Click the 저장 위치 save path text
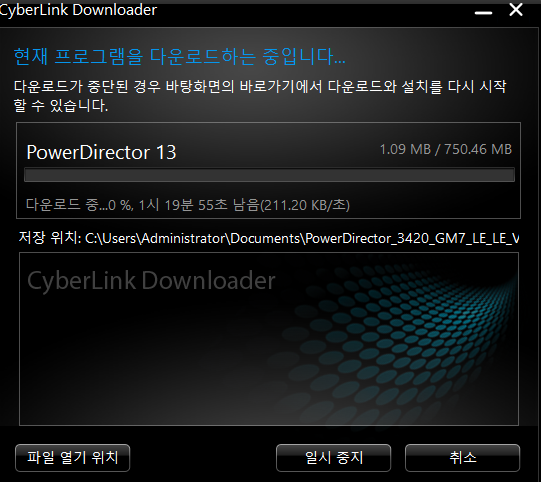Image resolution: width=541 pixels, height=482 pixels. (x=268, y=238)
